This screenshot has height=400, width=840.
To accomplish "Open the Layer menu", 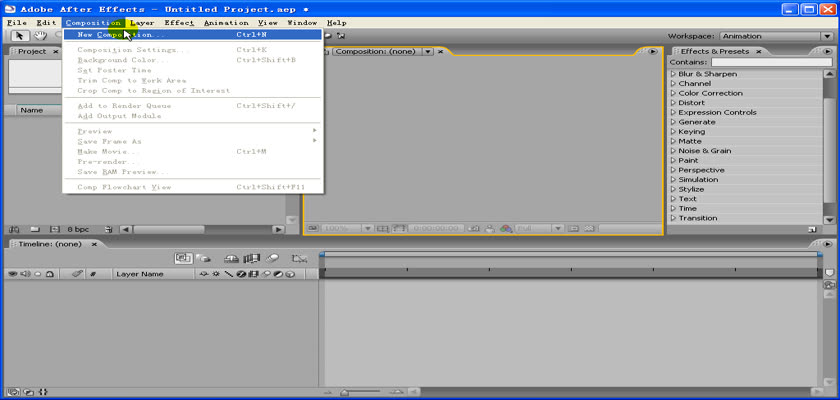I will 142,23.
